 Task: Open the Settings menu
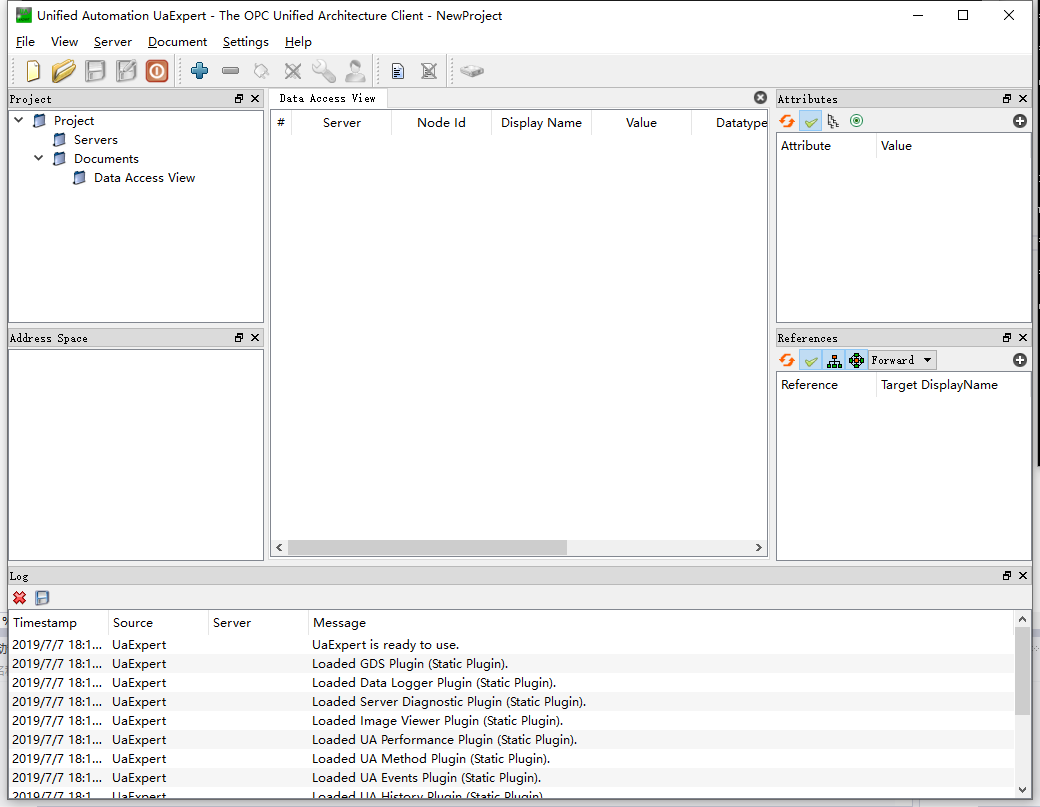click(245, 42)
